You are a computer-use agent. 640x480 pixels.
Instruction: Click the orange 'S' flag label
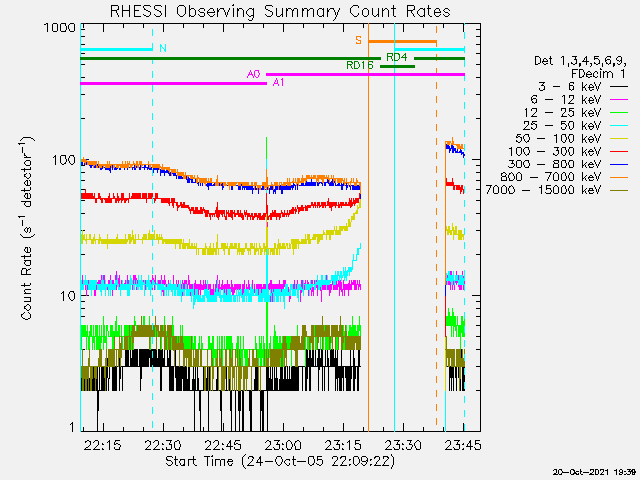pos(358,40)
